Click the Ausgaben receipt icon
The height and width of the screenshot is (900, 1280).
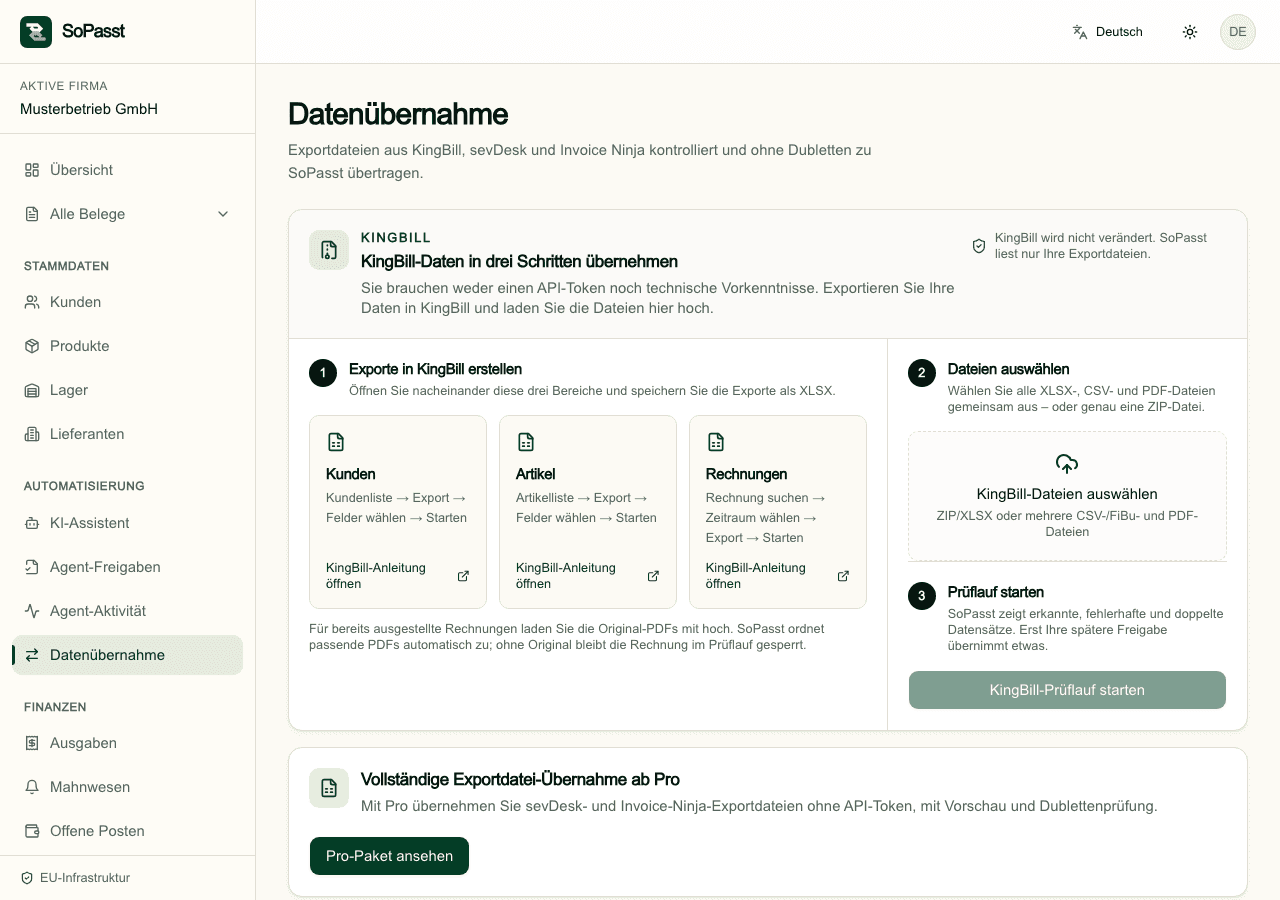pos(32,743)
